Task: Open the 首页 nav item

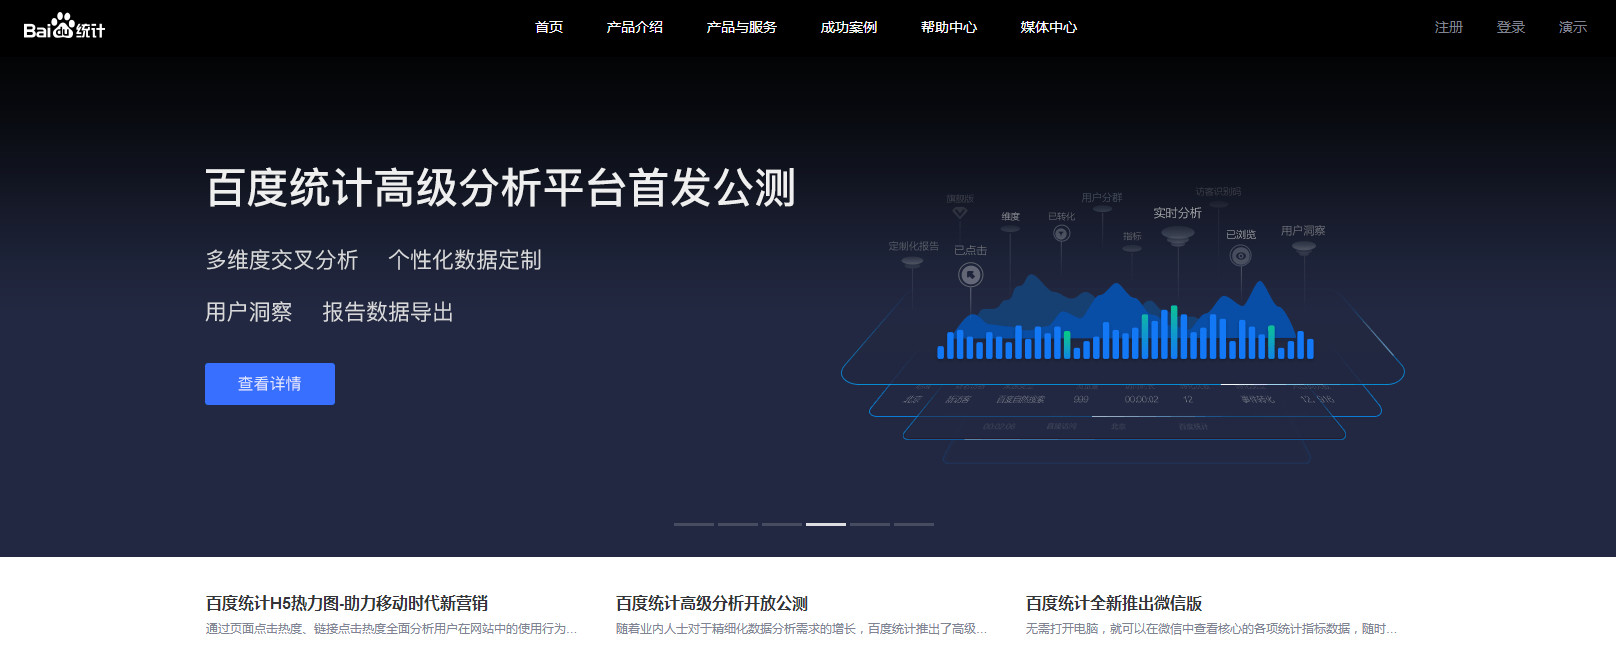Action: click(x=549, y=27)
